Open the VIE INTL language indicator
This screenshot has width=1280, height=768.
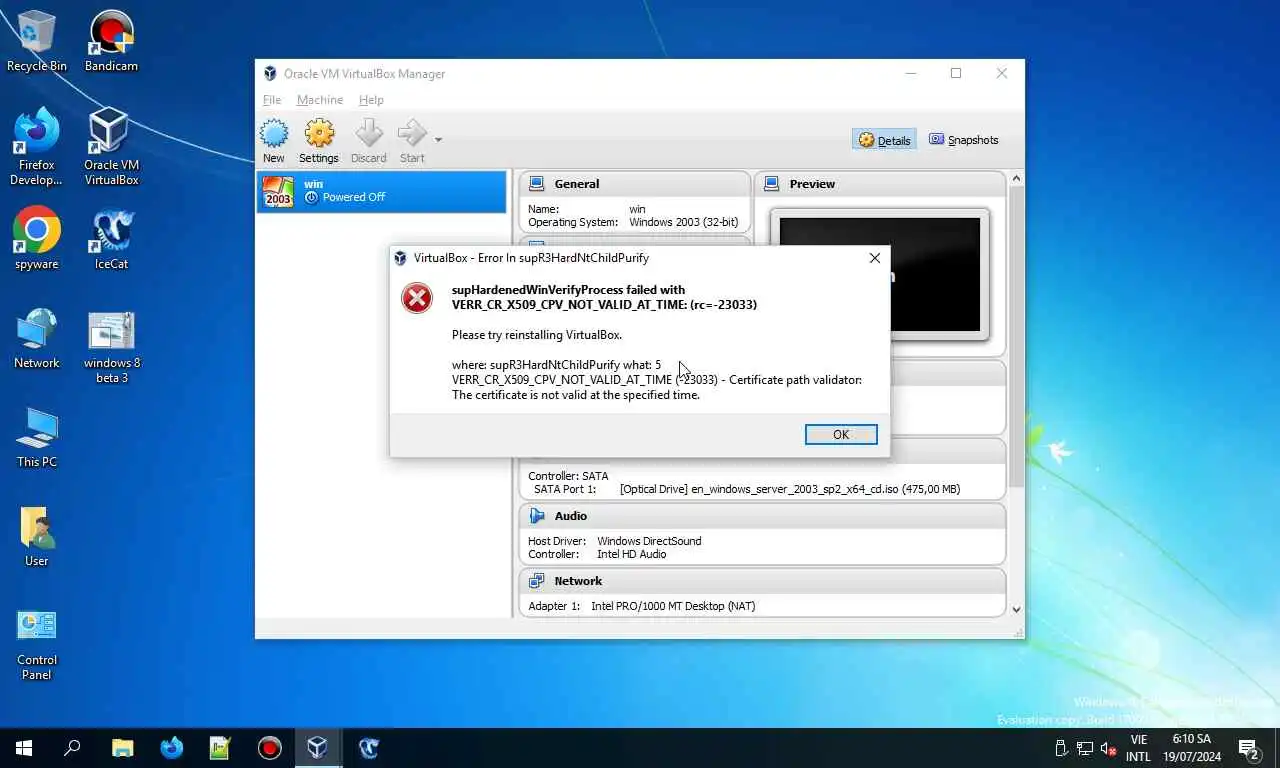click(1138, 748)
